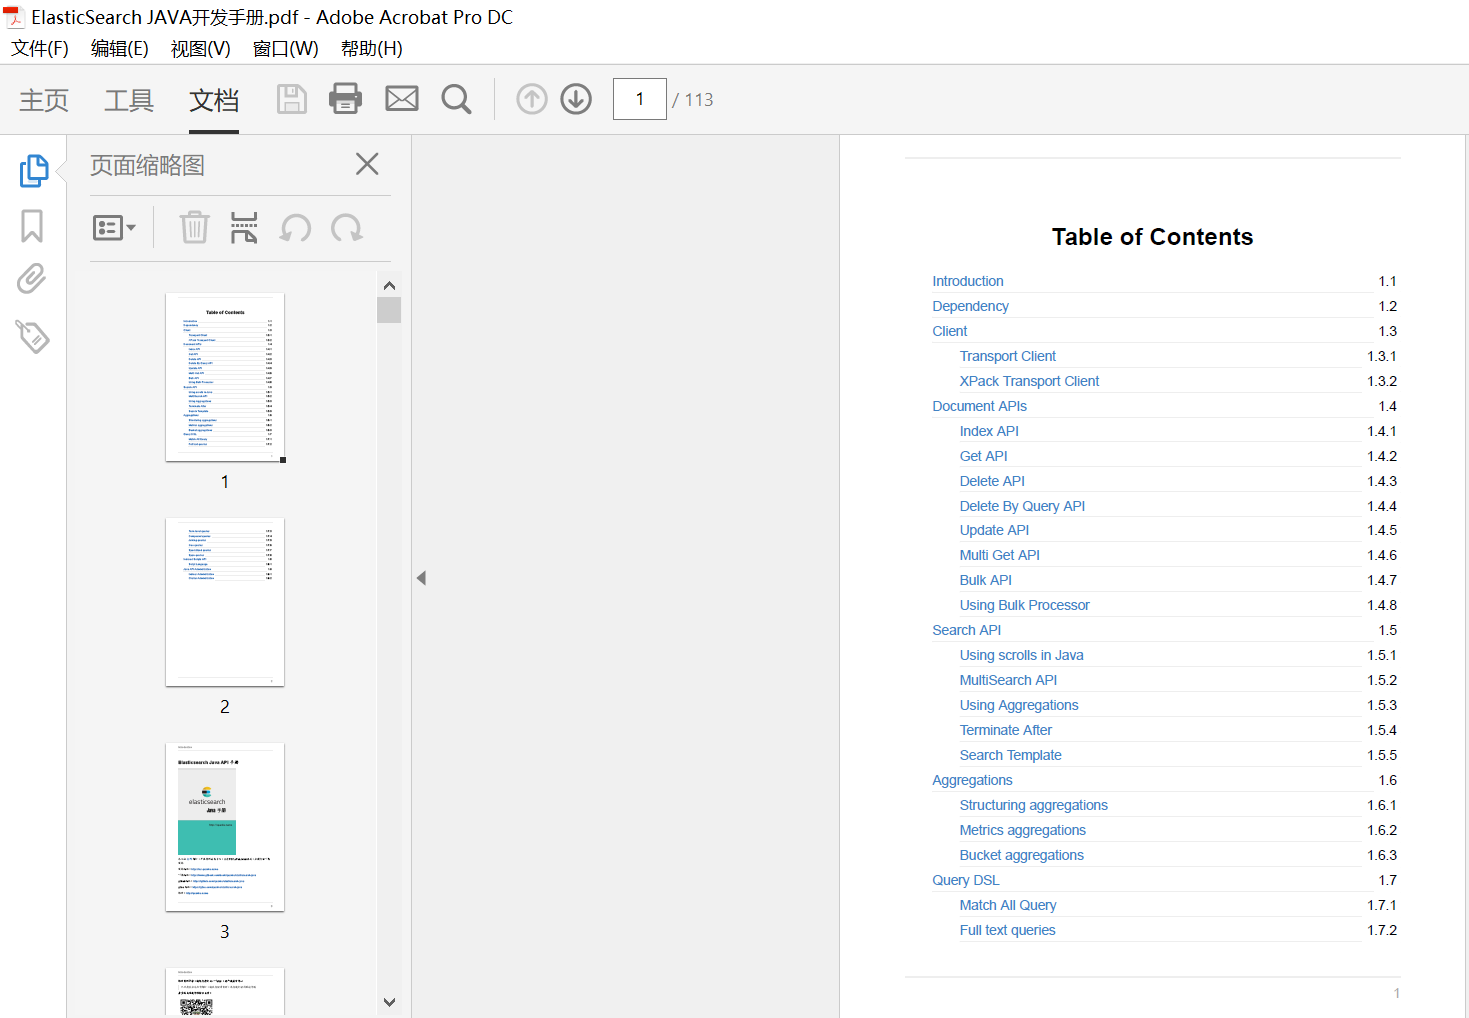Send file by email envelope icon
1469x1018 pixels.
coord(402,99)
